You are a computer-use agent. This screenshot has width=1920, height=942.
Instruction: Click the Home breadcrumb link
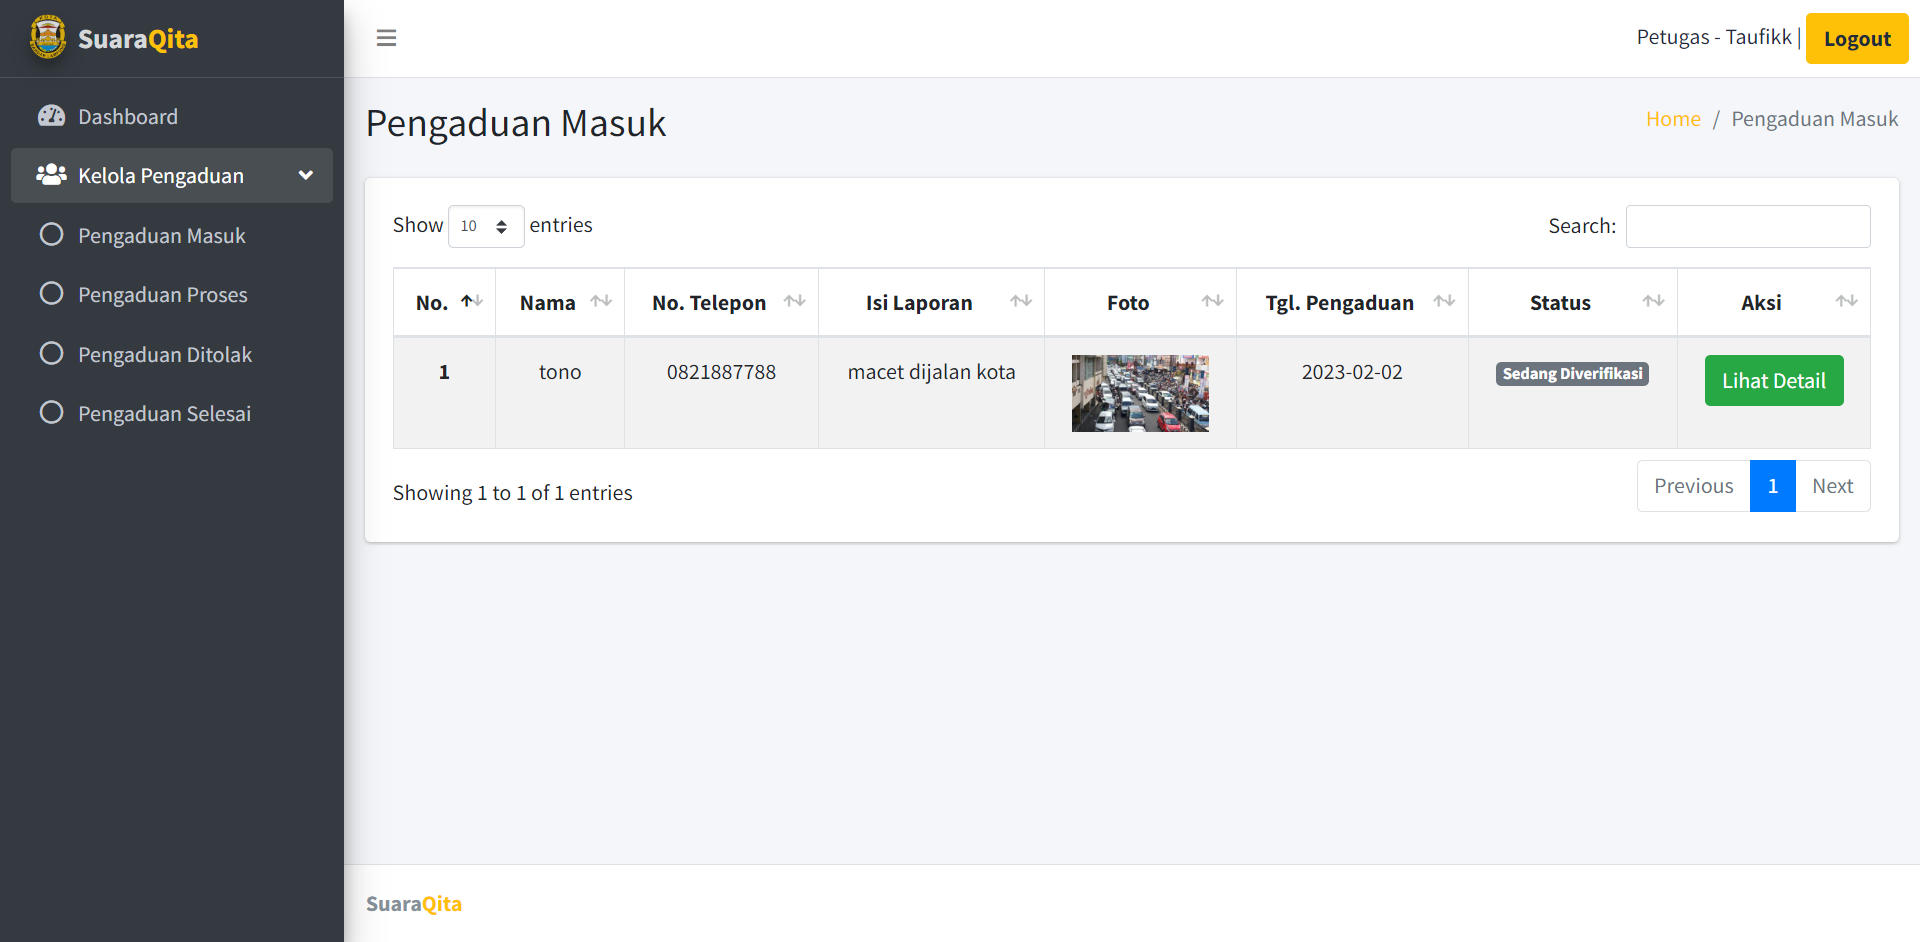tap(1672, 118)
